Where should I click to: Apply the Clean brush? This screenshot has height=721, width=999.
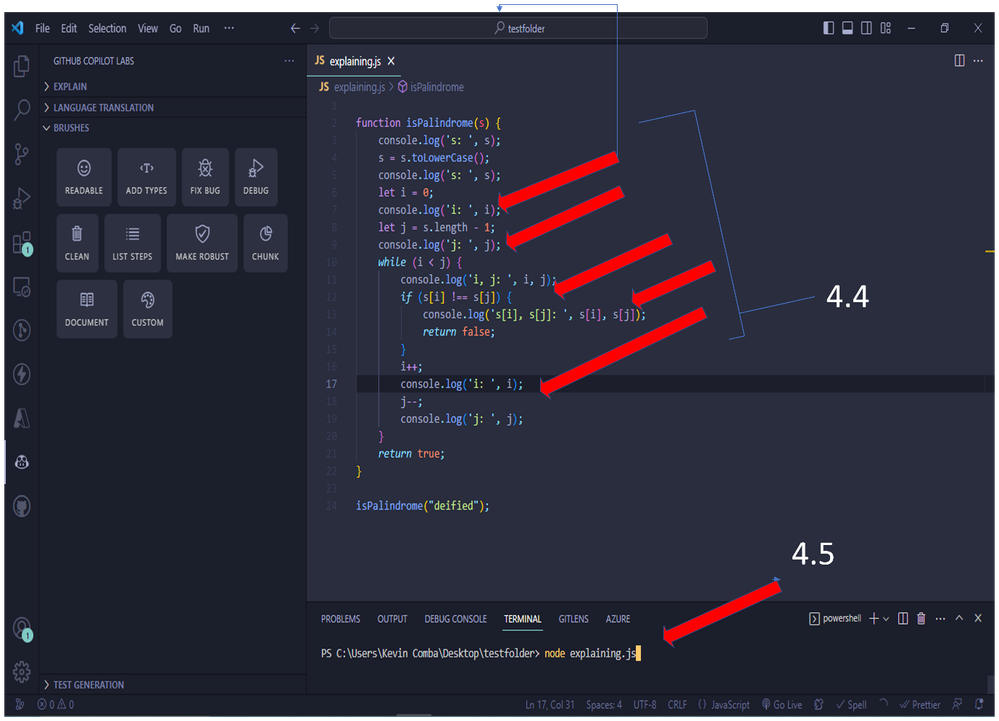coord(77,243)
